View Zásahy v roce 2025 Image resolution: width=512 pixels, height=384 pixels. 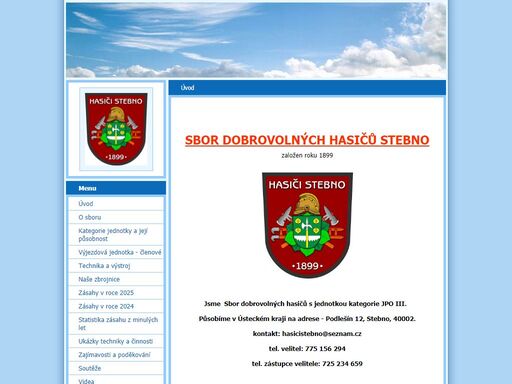[106, 293]
